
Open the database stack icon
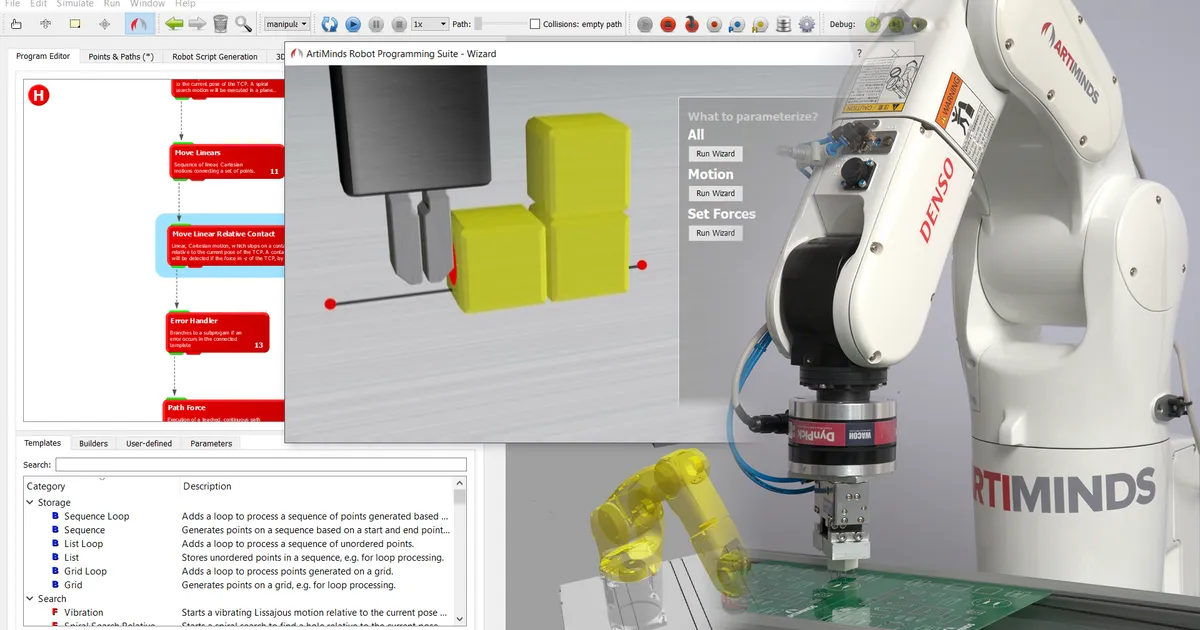pos(784,24)
